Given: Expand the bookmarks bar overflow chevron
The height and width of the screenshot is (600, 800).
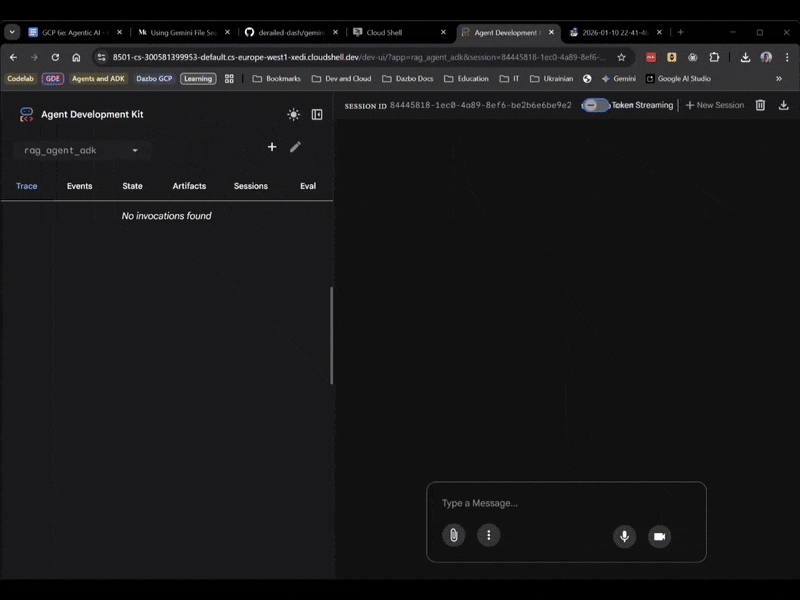Looking at the screenshot, I should (x=779, y=78).
